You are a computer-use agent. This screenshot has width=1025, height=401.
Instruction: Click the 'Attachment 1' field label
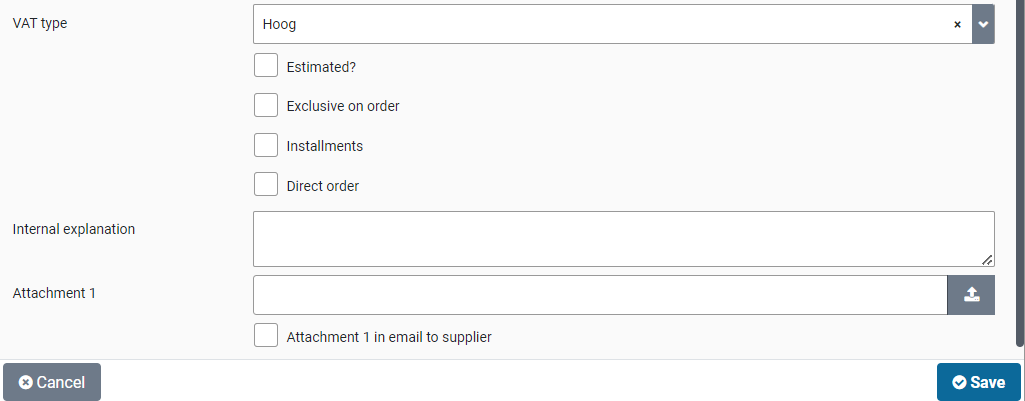[x=54, y=293]
